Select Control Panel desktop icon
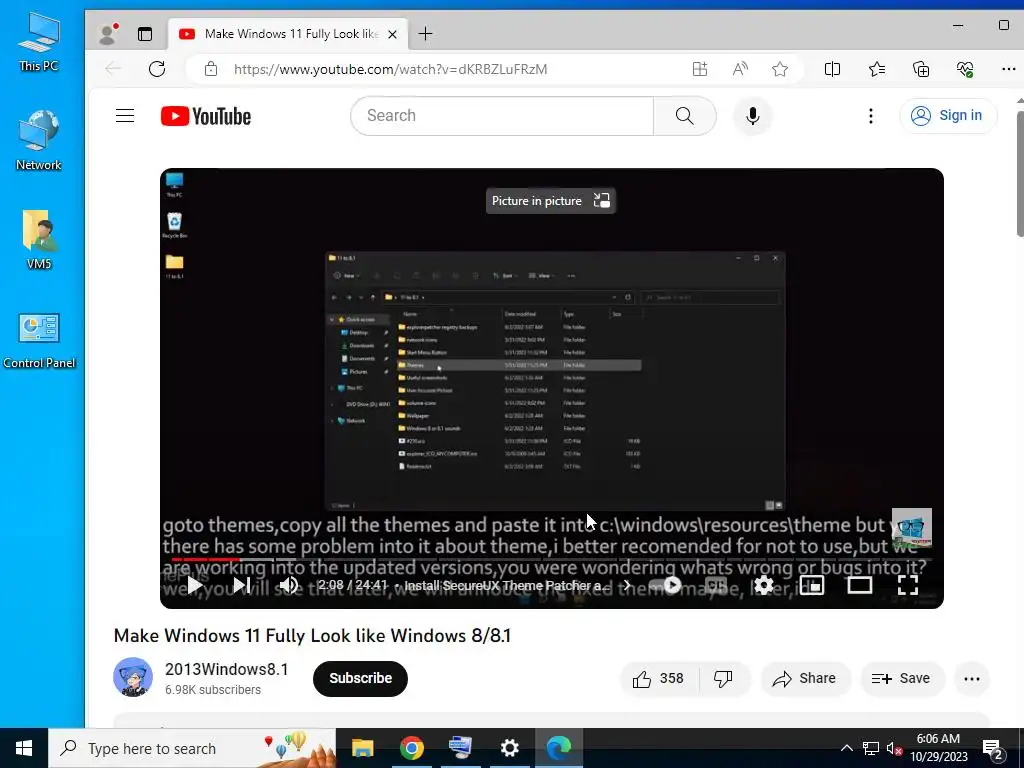1024x768 pixels. click(39, 341)
